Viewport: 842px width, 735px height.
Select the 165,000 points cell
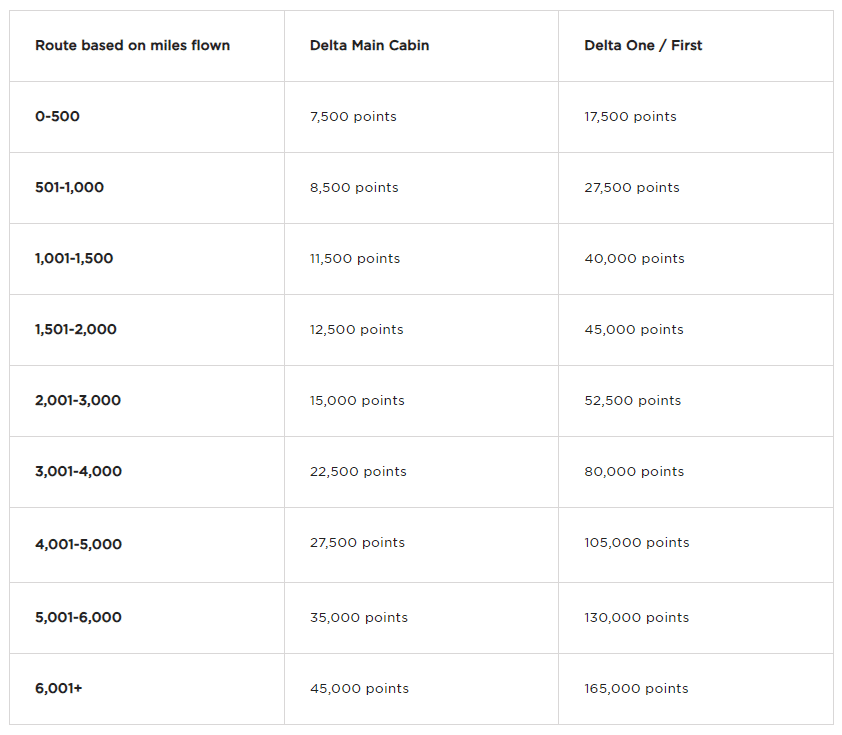coord(636,688)
